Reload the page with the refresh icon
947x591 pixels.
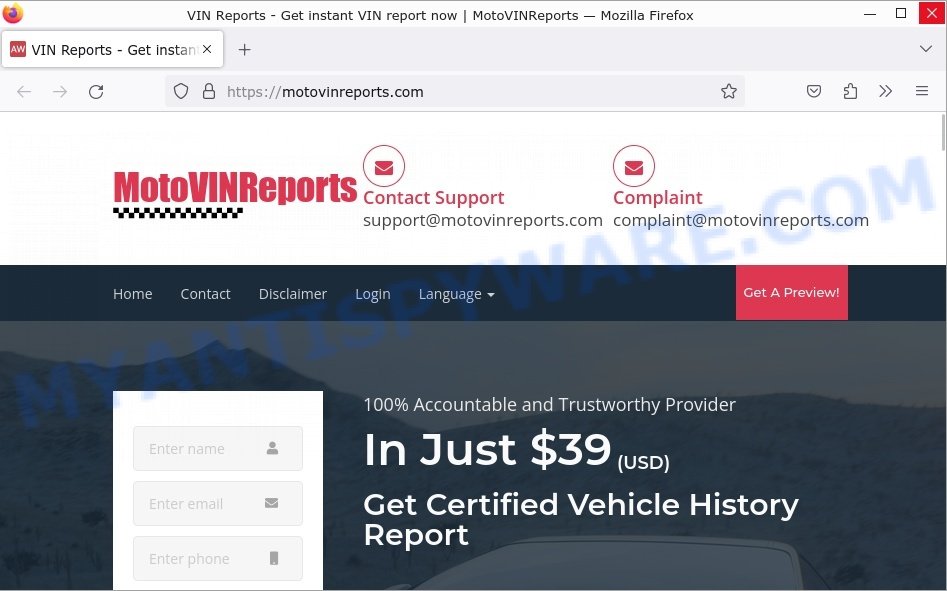96,92
